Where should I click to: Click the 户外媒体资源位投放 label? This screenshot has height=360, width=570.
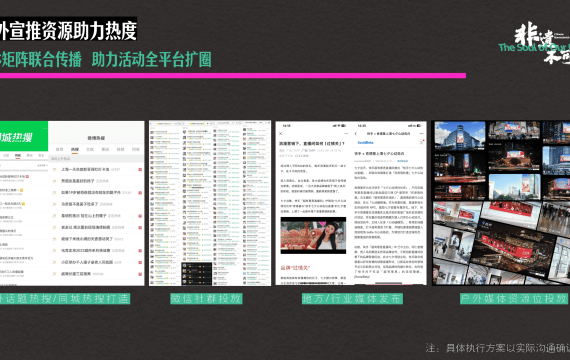515,299
